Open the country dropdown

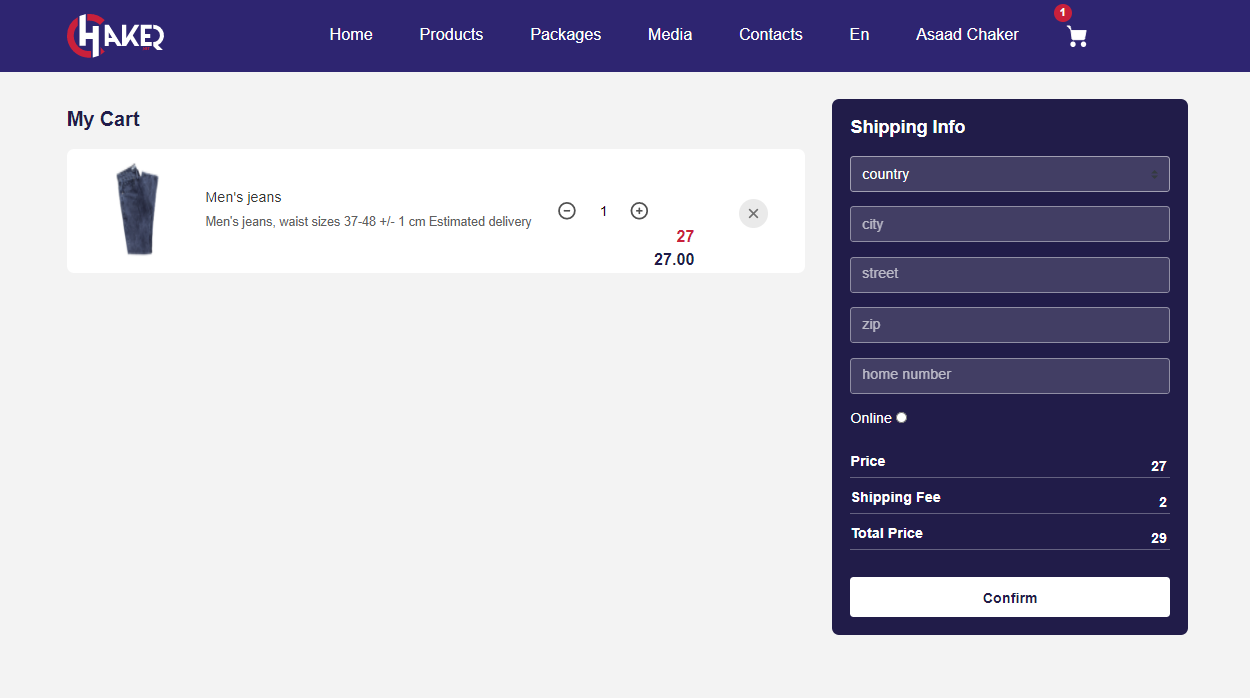click(x=1009, y=174)
